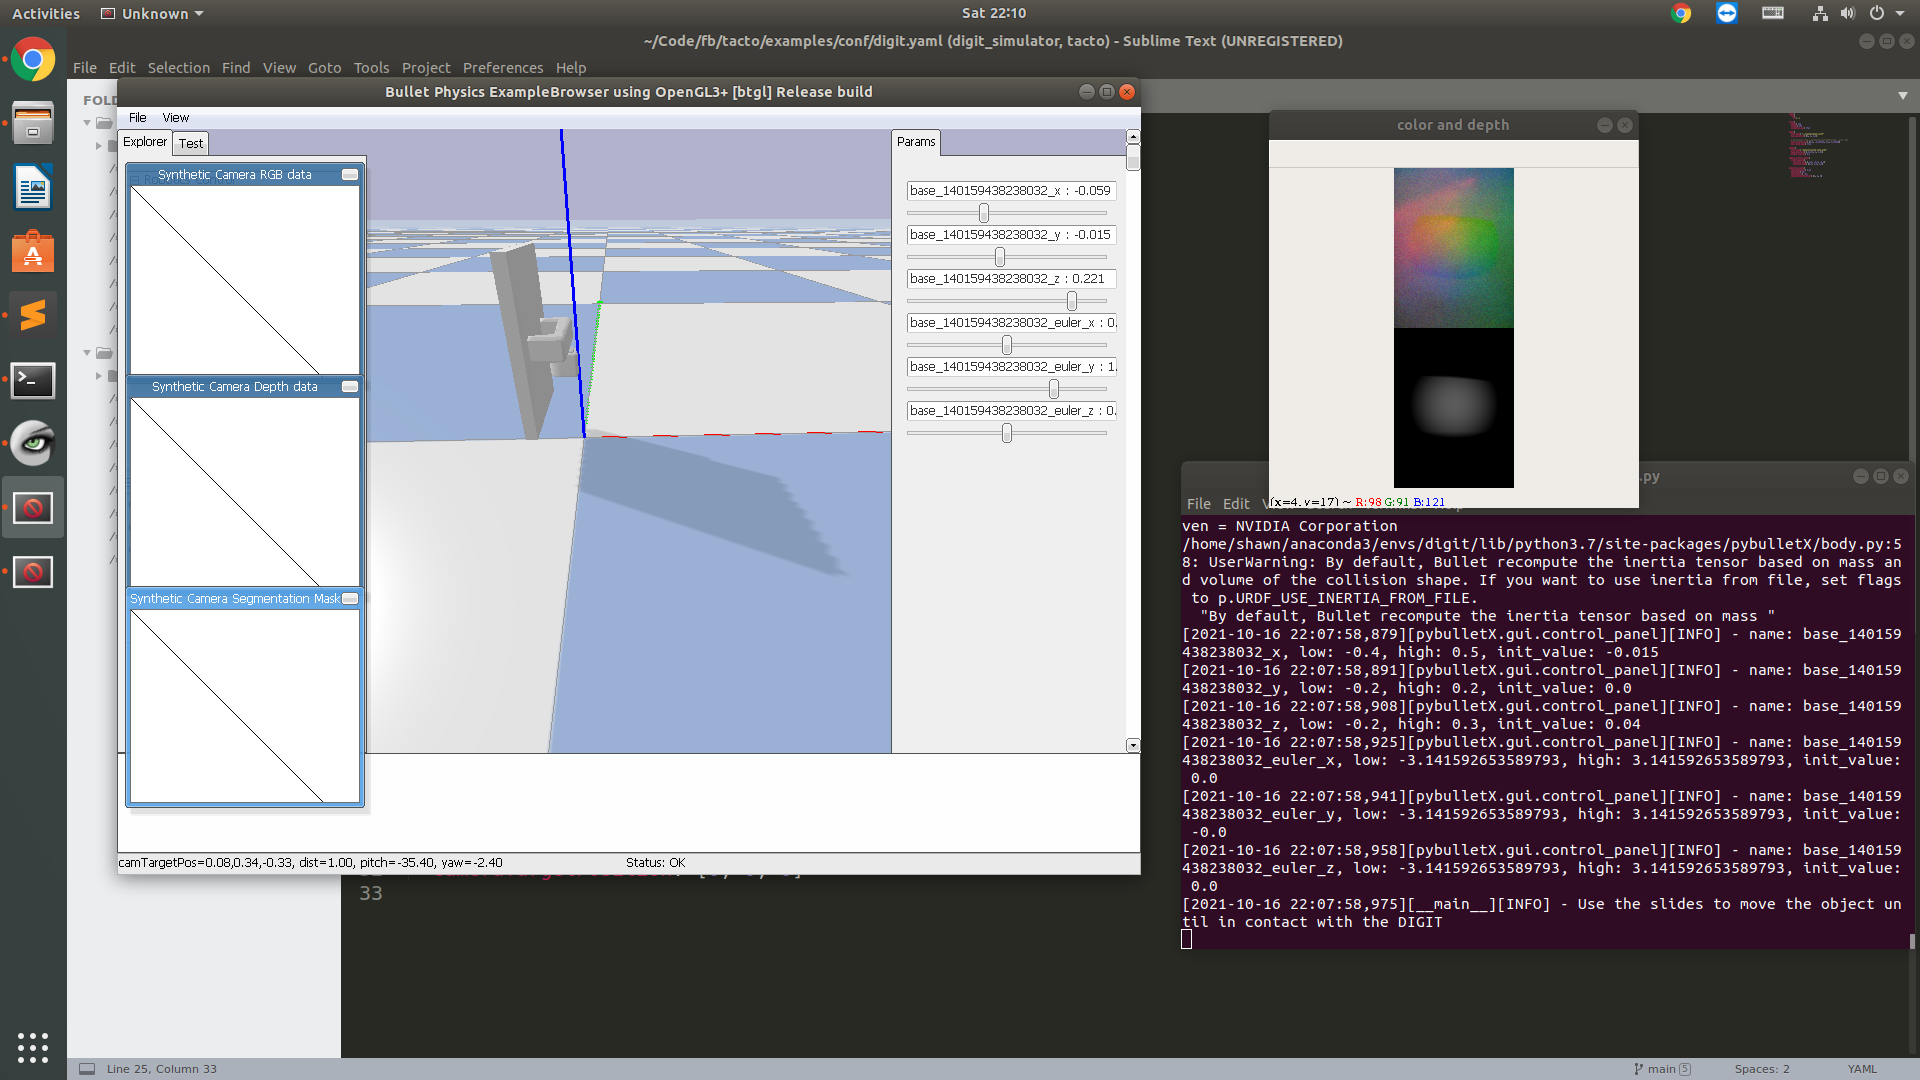Collapse the Synthetic Camera Segmentation Mask panel
The height and width of the screenshot is (1080, 1920).
(x=349, y=598)
